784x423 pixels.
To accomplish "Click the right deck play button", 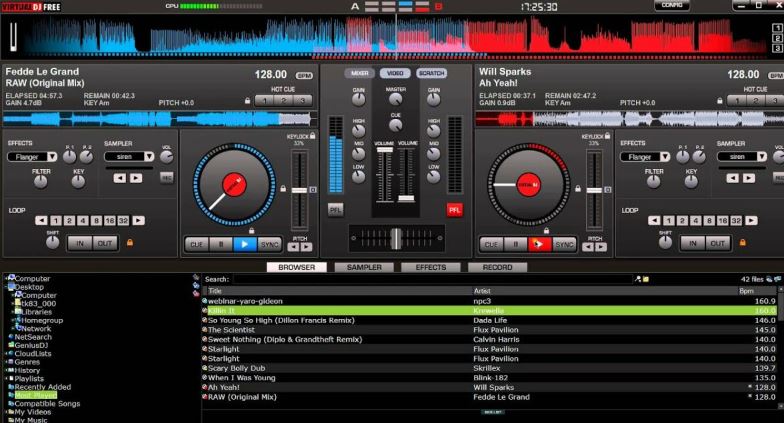I will point(540,244).
